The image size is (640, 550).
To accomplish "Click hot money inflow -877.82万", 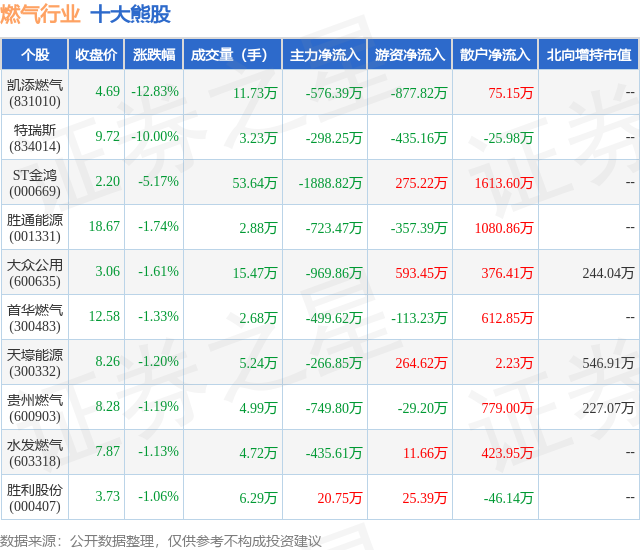I will (x=419, y=93).
